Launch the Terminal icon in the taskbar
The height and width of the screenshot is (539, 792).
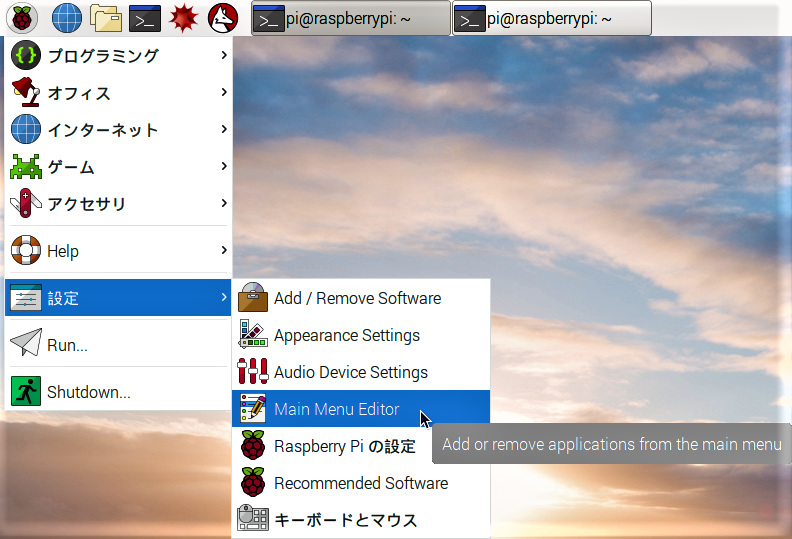145,18
